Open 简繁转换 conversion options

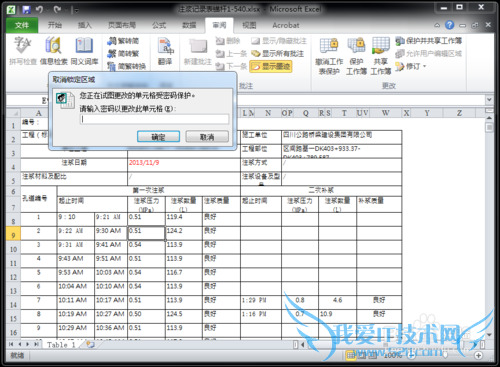pyautogui.click(x=127, y=66)
